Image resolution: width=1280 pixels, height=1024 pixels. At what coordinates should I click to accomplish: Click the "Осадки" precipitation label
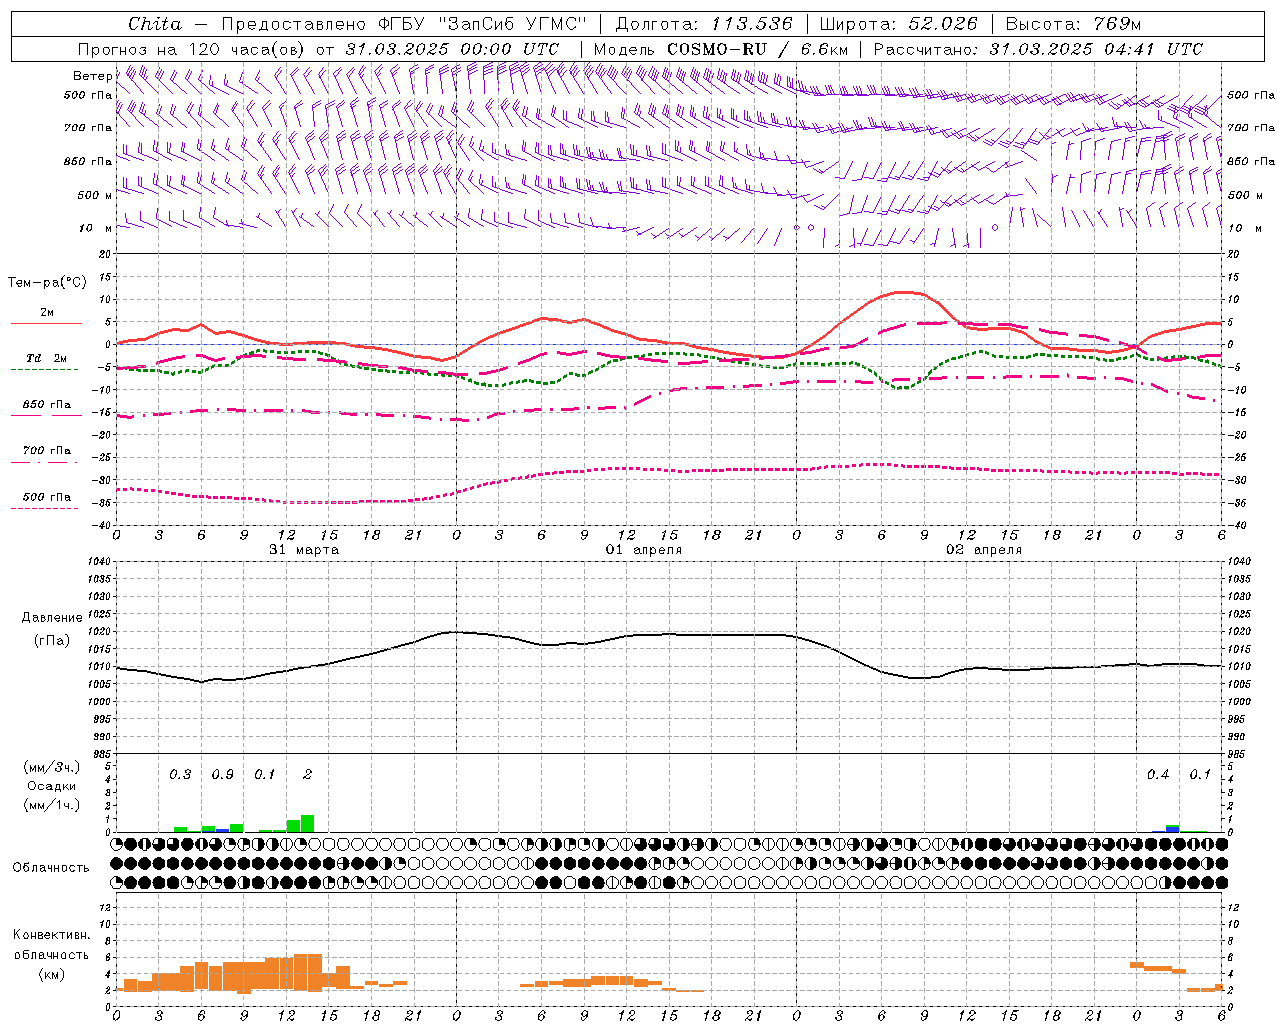tap(51, 786)
